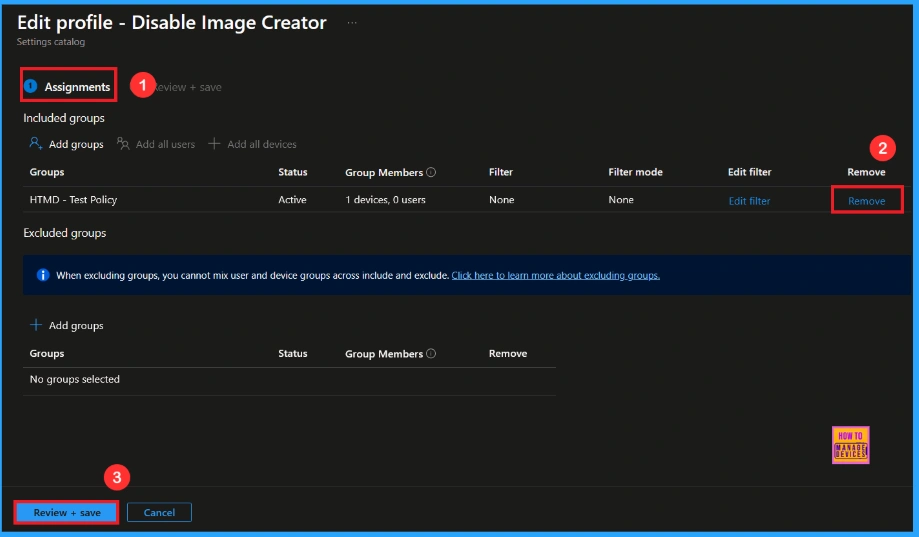Open the learn more about excluding groups link
This screenshot has height=537, width=919.
556,276
